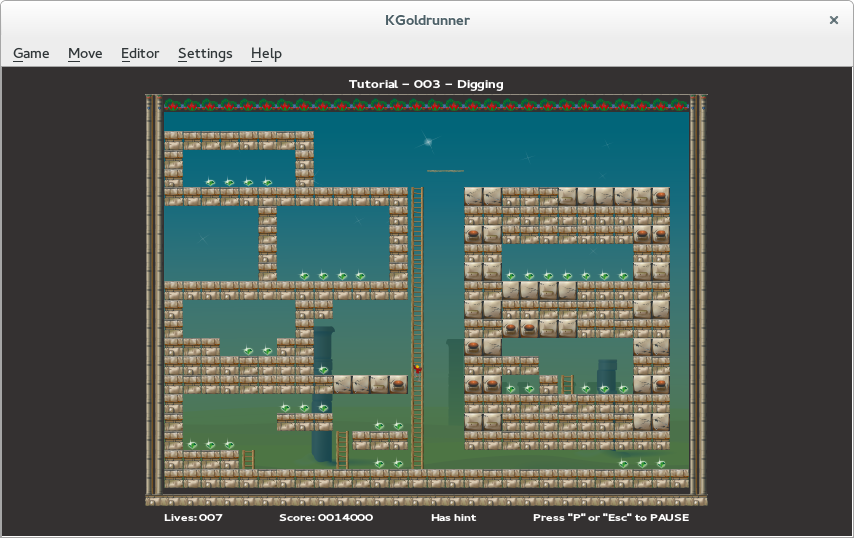Click the leftmost gold in the middle-left chamber

(304, 276)
